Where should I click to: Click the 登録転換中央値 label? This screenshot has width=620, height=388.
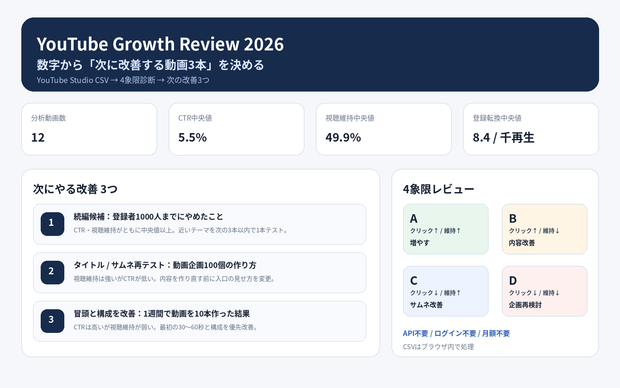point(497,118)
